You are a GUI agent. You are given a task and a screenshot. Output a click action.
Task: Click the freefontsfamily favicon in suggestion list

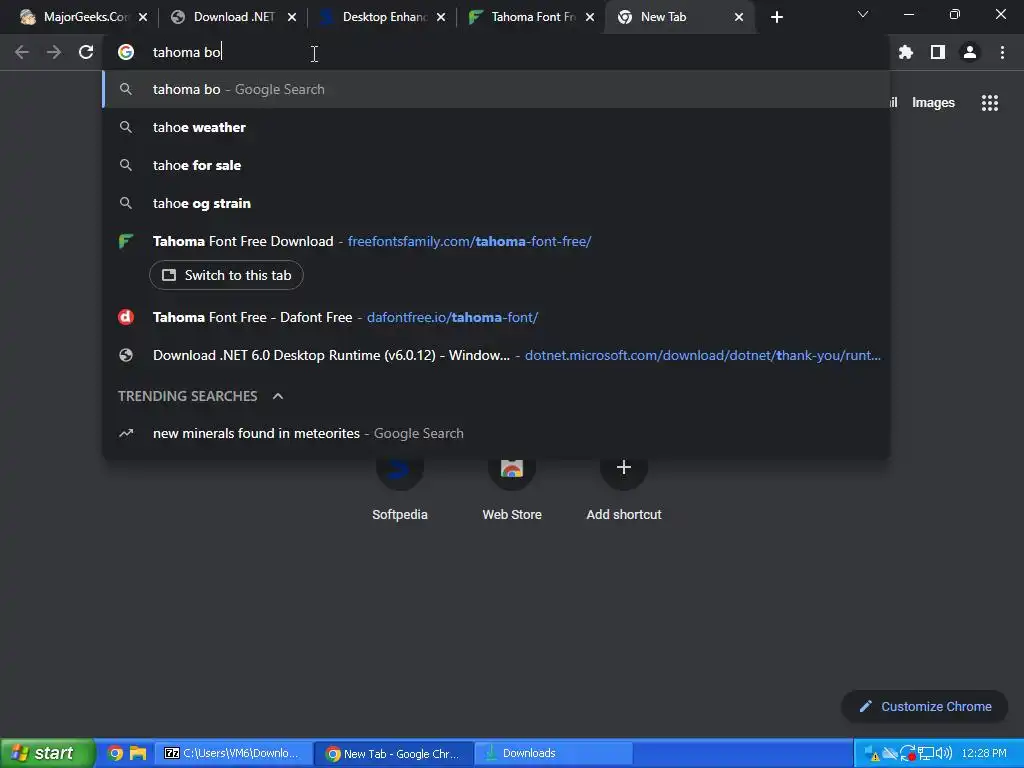(x=126, y=241)
